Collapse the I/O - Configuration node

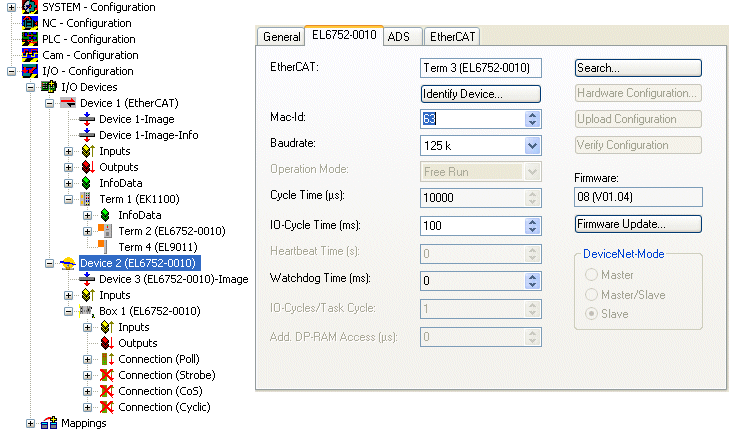[x=12, y=71]
